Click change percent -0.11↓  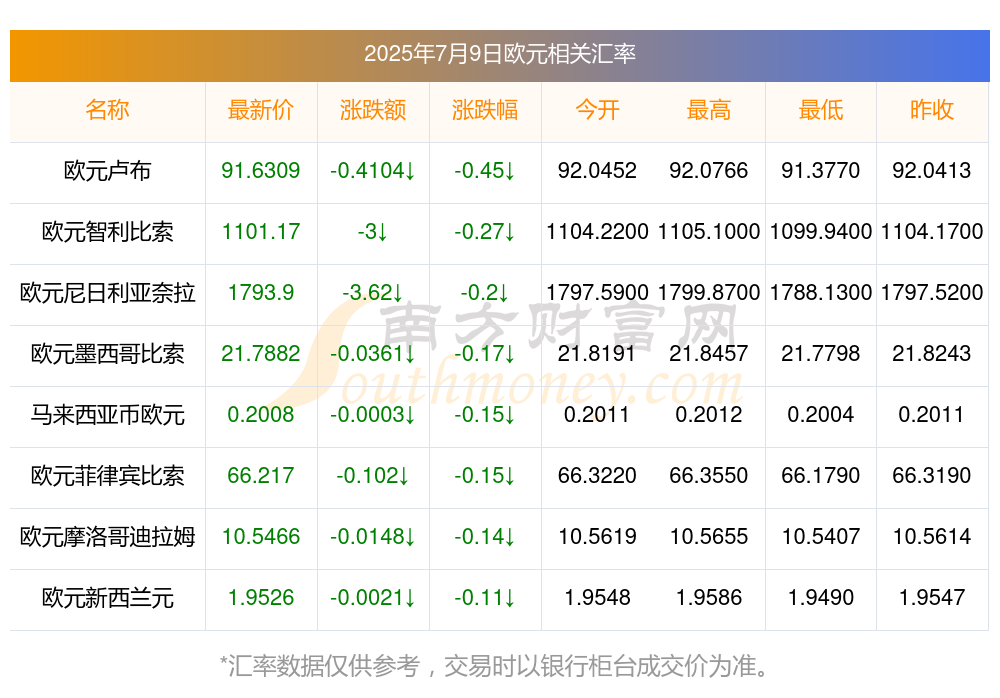pos(485,598)
